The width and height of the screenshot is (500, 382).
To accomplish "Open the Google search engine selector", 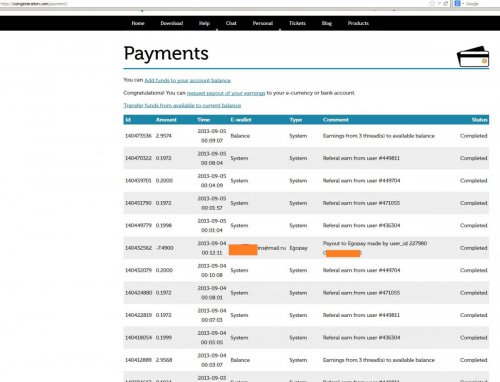I will [459, 3].
